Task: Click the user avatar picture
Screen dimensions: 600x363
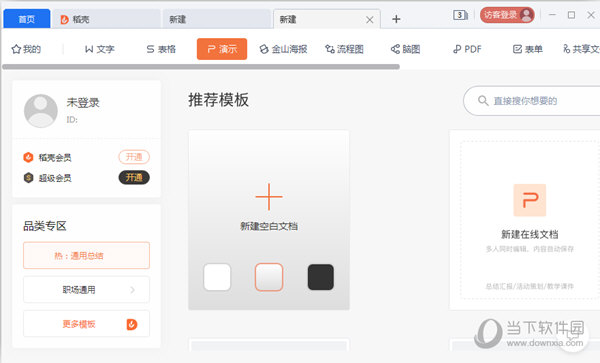Action: point(41,111)
